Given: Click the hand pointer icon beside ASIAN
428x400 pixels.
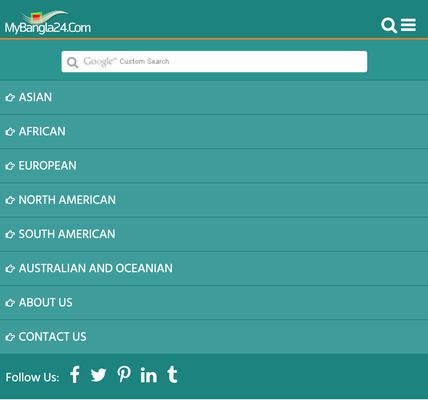Looking at the screenshot, I should point(10,98).
